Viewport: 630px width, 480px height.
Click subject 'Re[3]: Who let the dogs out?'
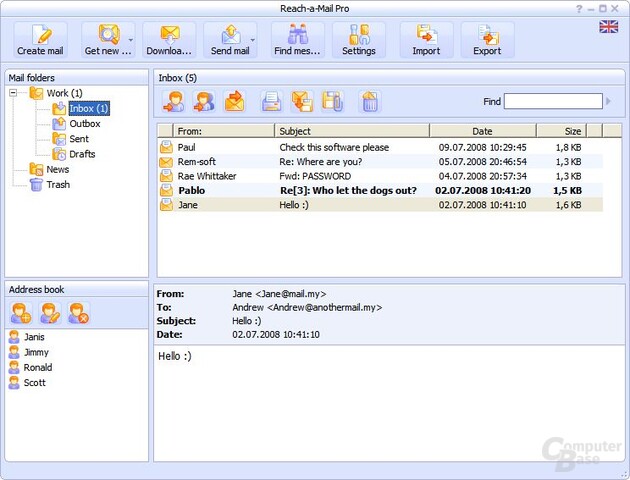pos(348,190)
